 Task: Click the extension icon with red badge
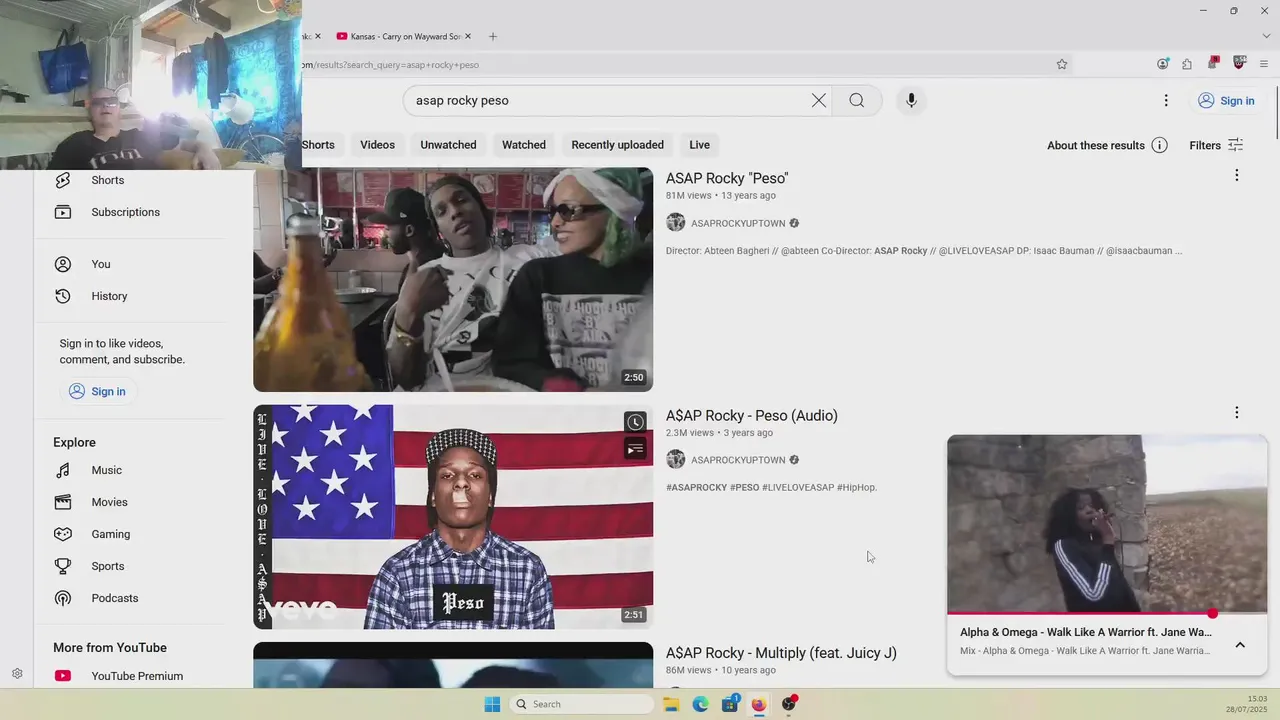tap(1213, 63)
